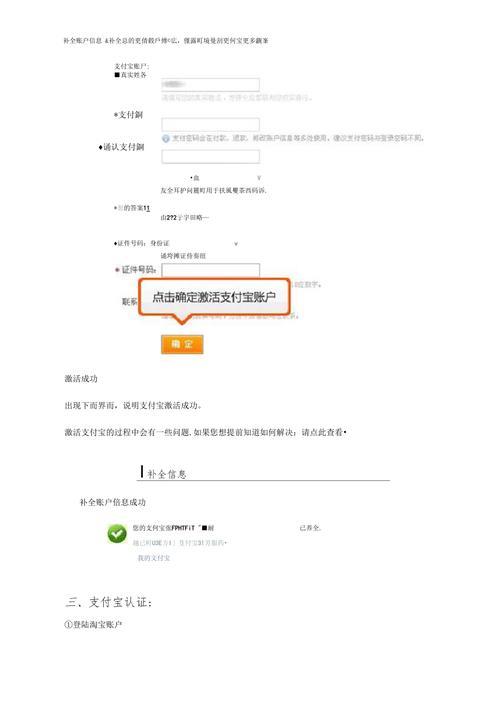
Task: Click the 补全账户信息成功 message
Action: pyautogui.click(x=113, y=502)
